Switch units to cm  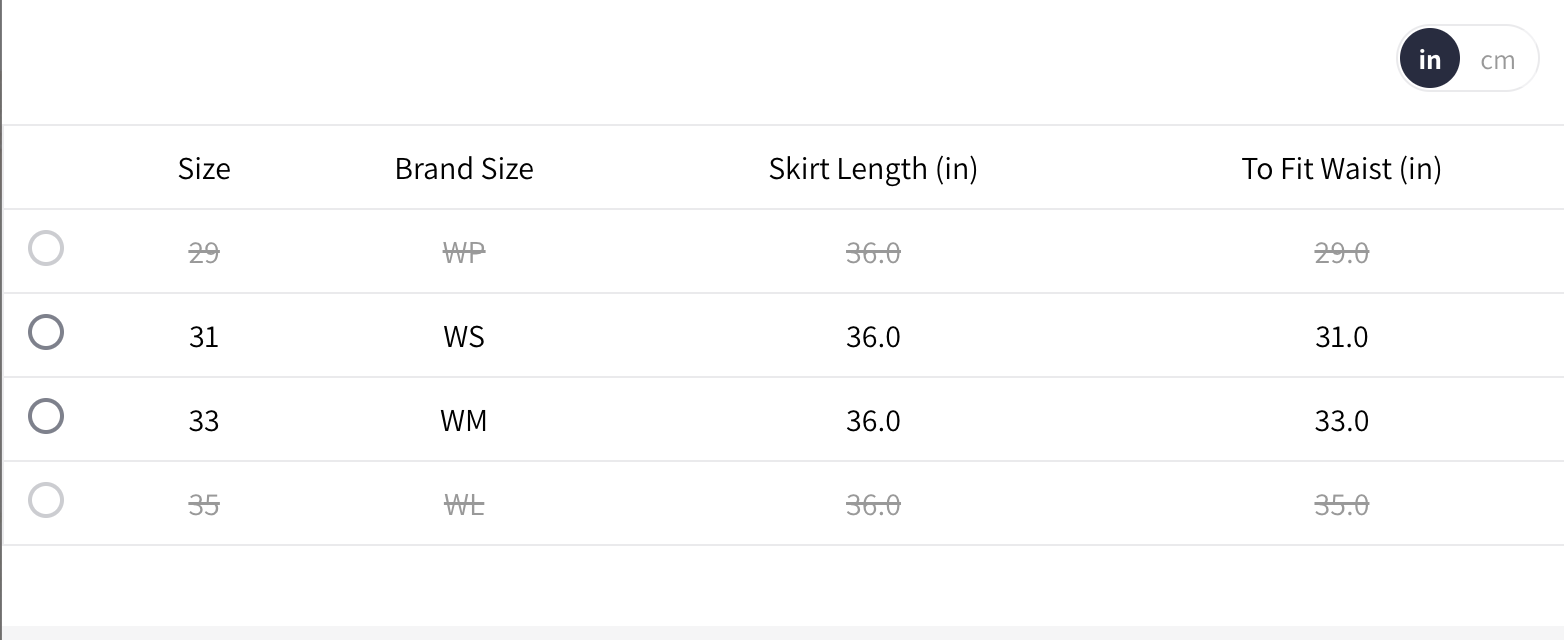coord(1497,60)
